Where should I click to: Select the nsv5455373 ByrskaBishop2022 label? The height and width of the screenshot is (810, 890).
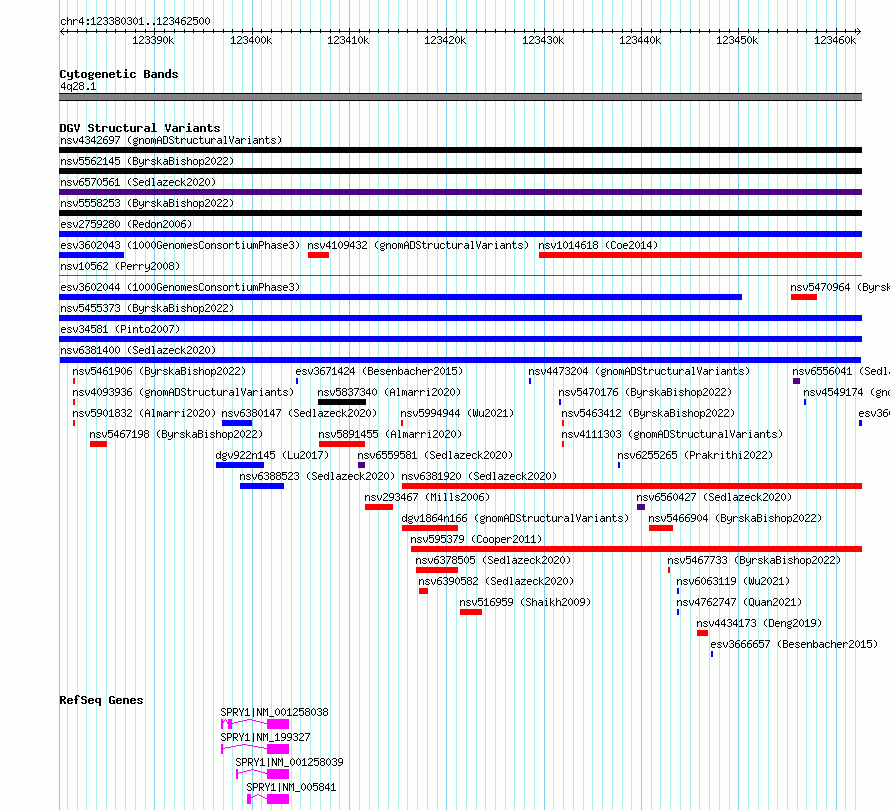point(147,308)
